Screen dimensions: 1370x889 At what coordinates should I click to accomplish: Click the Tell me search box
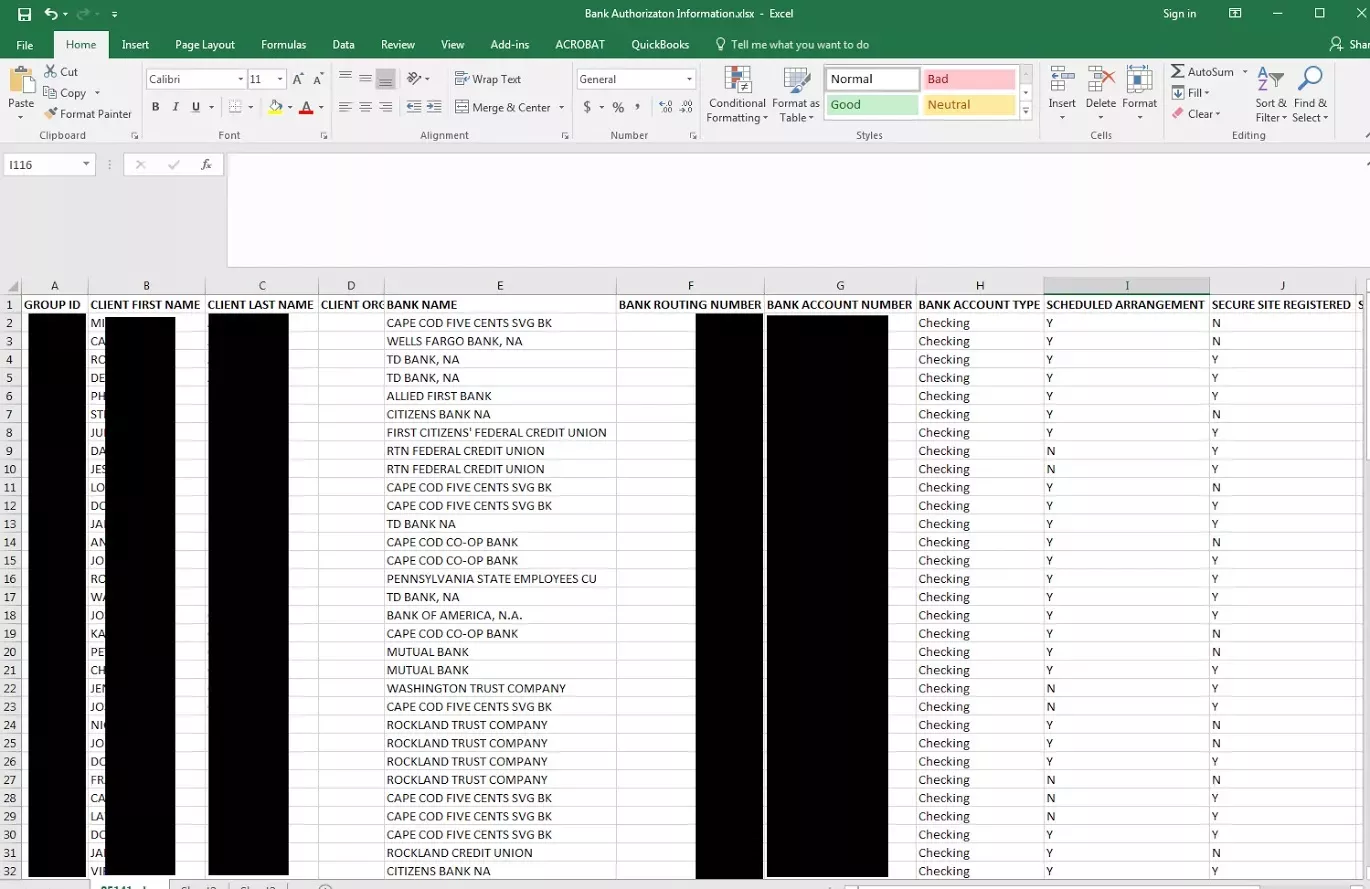point(799,45)
